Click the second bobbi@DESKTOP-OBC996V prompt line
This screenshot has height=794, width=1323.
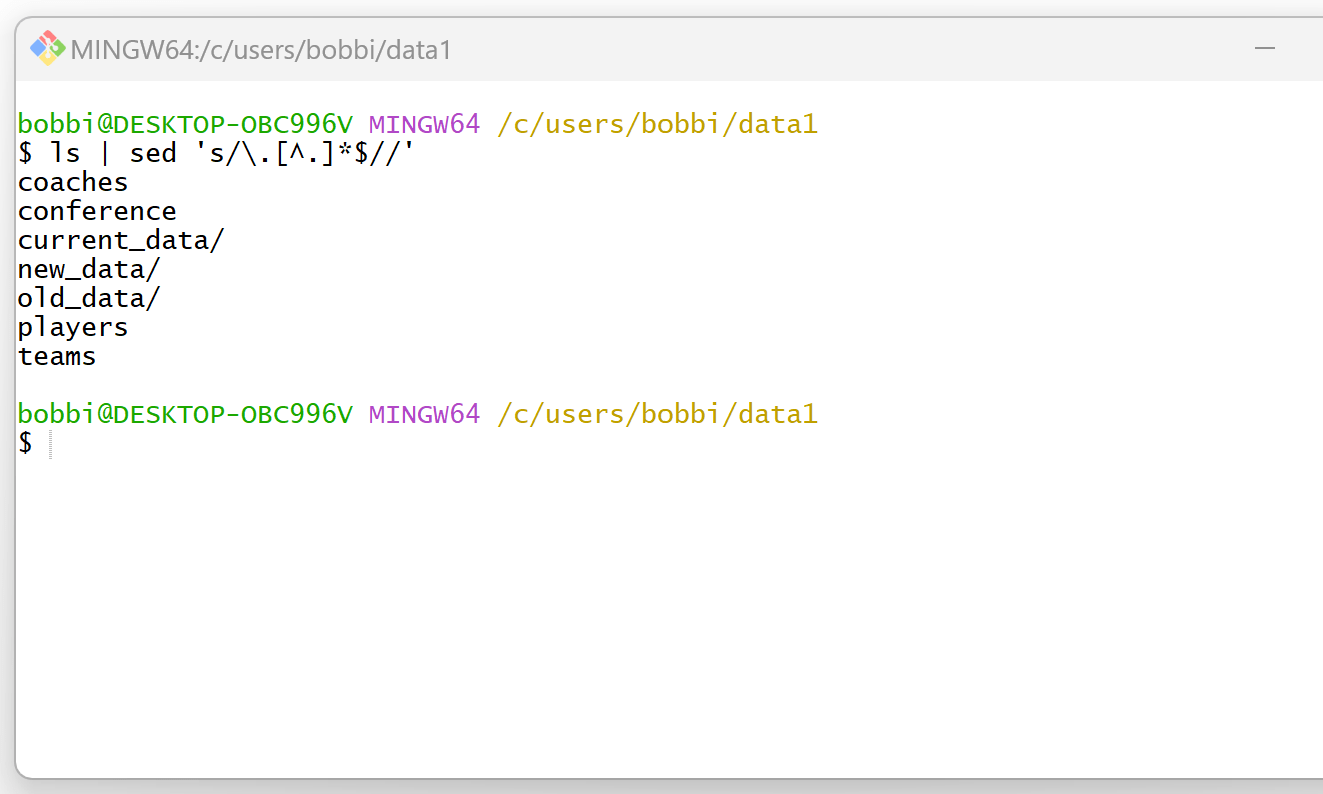(x=185, y=413)
